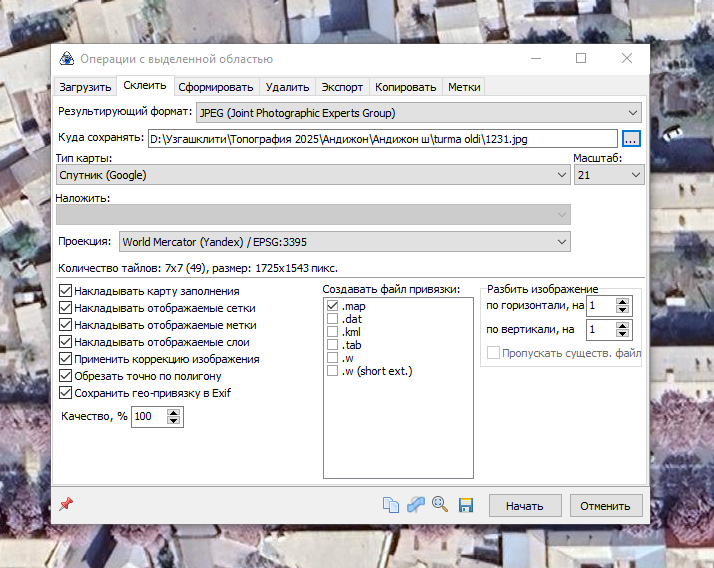Click the browse '...' button for save path
The width and height of the screenshot is (714, 568).
point(631,139)
